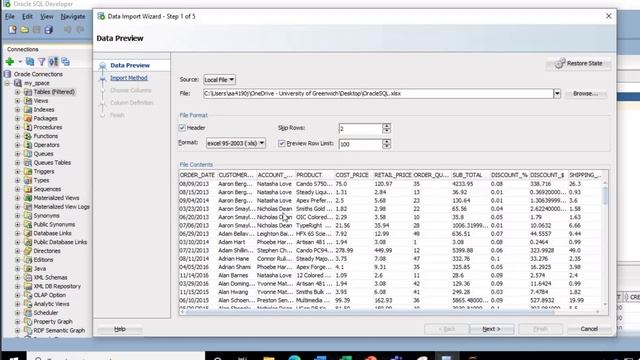Click the SUB_TOTAL column header
This screenshot has width=640, height=360.
point(470,175)
